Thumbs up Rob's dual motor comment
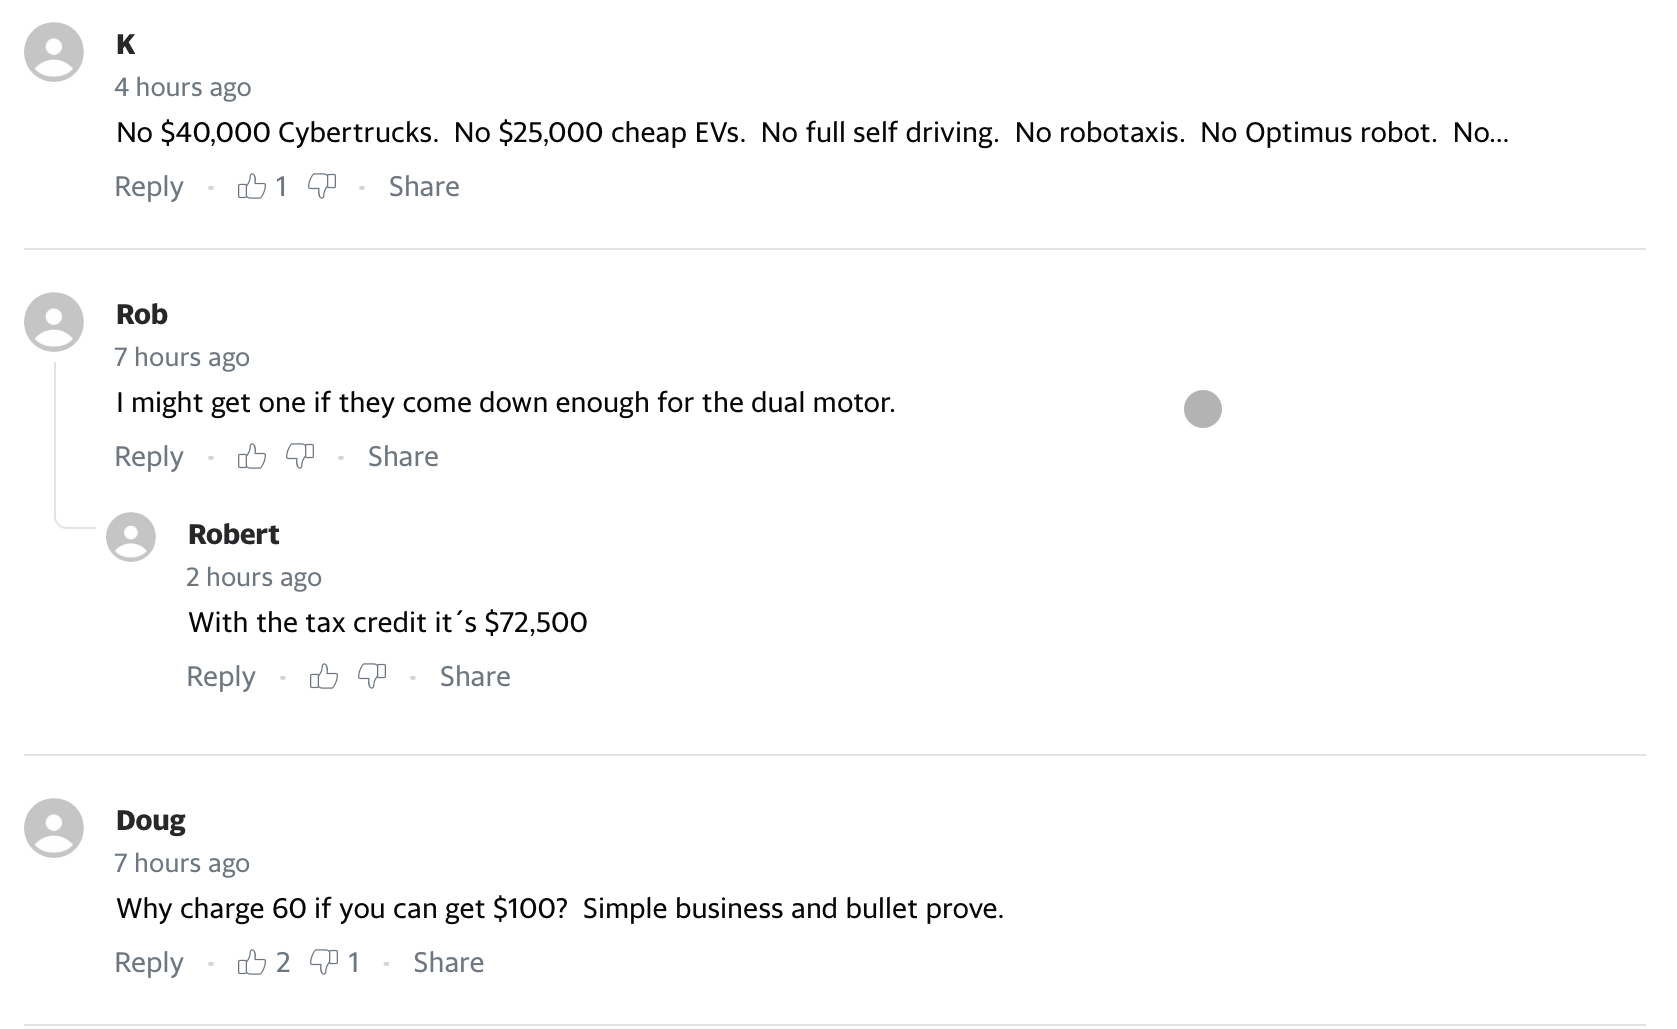1677x1029 pixels. pos(252,457)
